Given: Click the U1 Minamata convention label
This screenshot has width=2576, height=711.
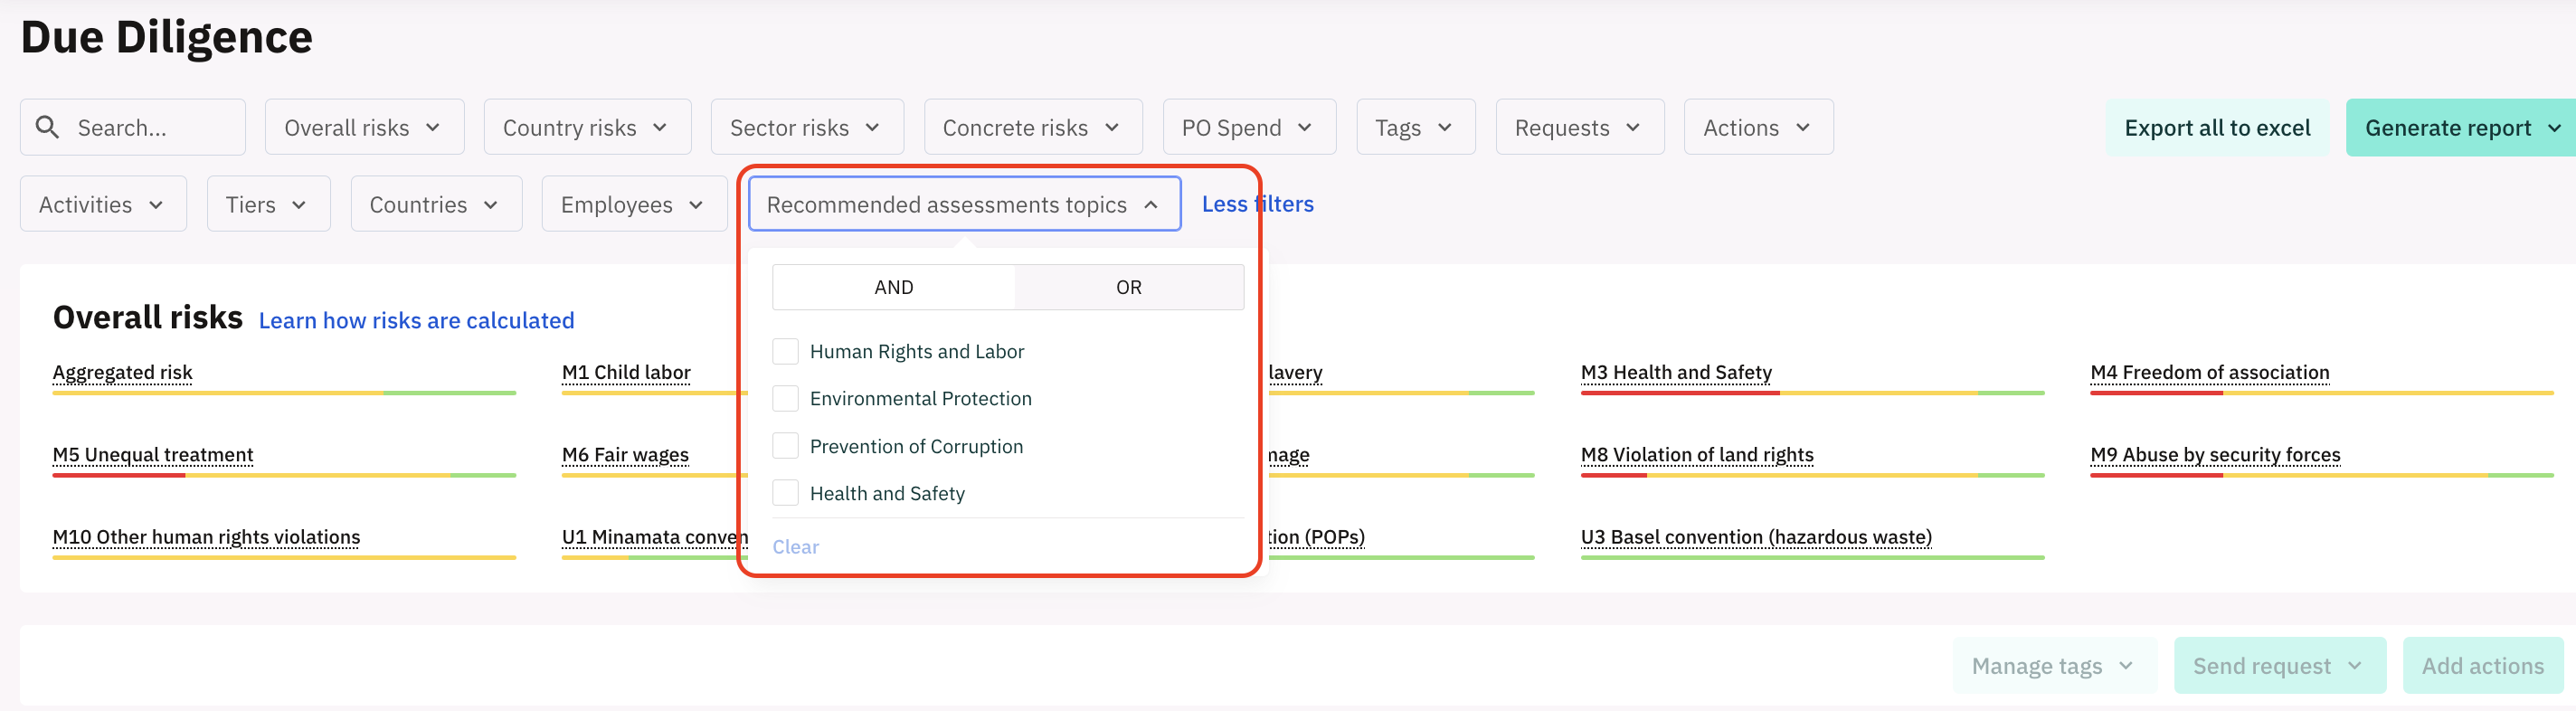Looking at the screenshot, I should tap(654, 537).
